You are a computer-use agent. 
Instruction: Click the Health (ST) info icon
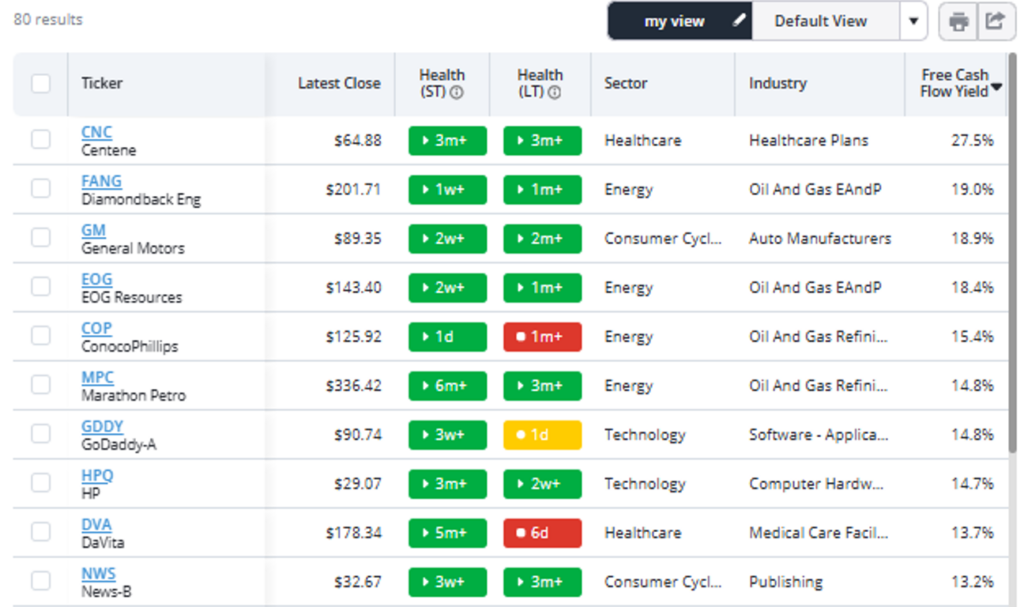[x=456, y=92]
